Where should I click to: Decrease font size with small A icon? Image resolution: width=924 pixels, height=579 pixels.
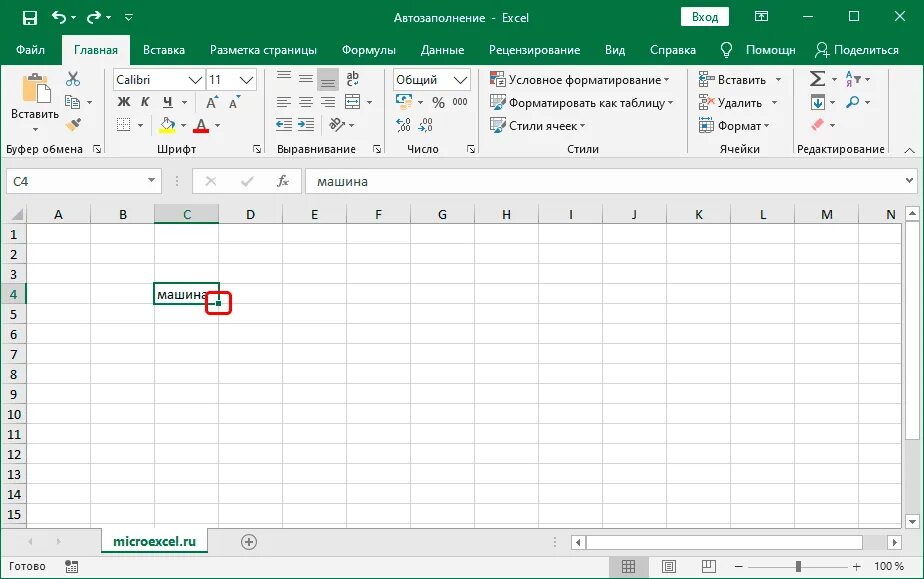pos(234,102)
